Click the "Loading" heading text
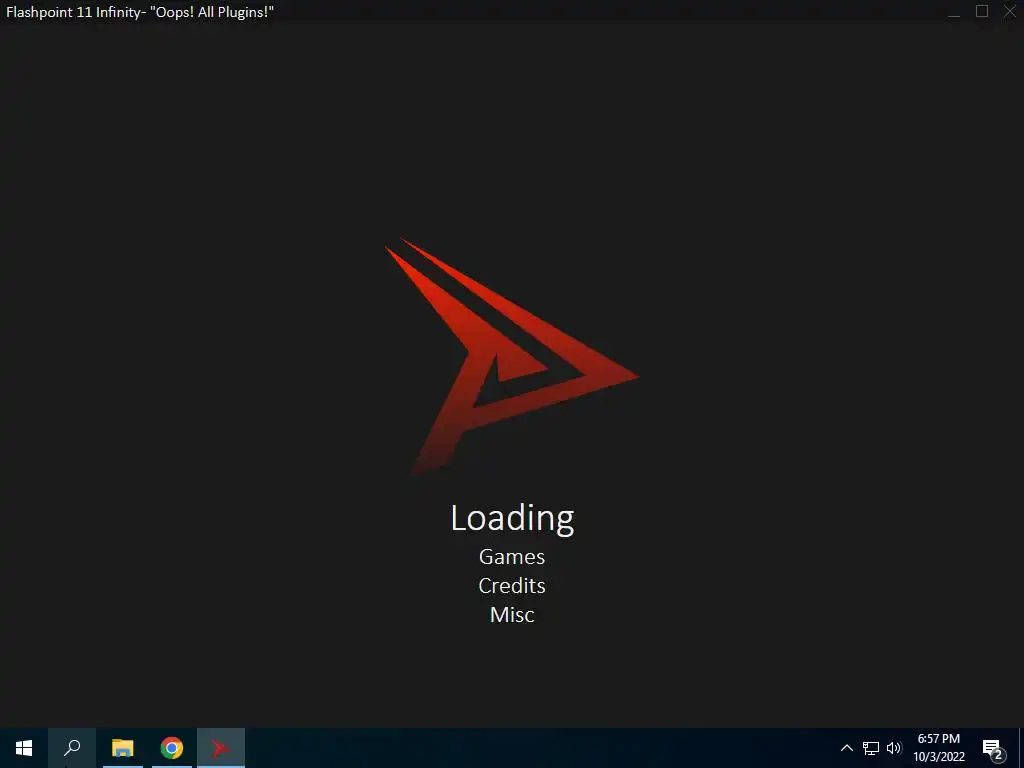 (x=512, y=518)
